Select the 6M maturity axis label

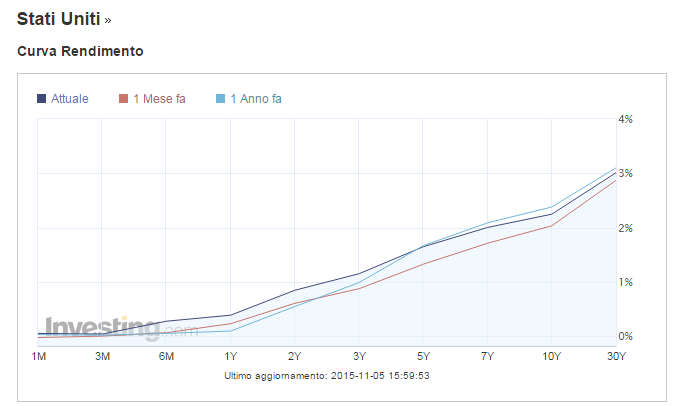[167, 357]
